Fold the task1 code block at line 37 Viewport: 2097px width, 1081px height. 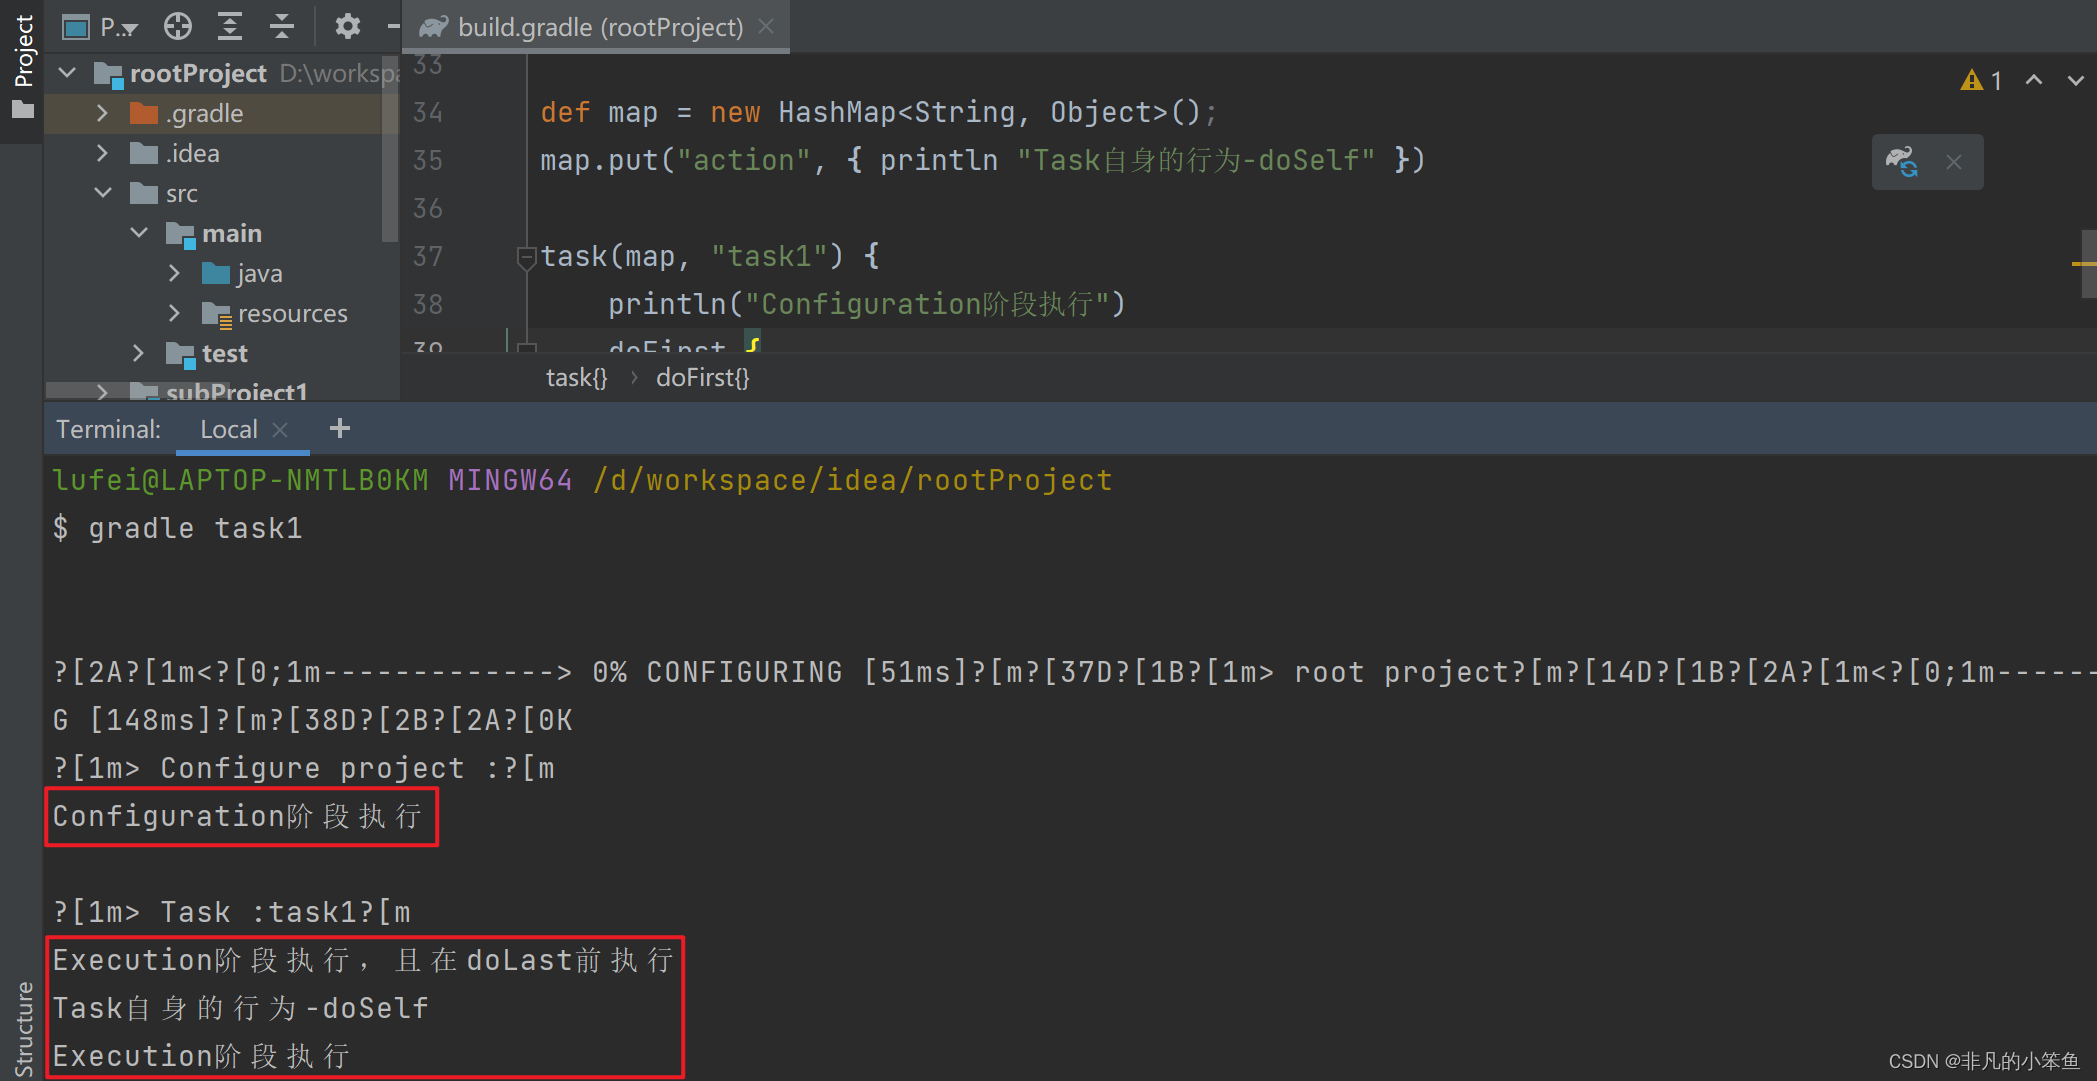(526, 257)
